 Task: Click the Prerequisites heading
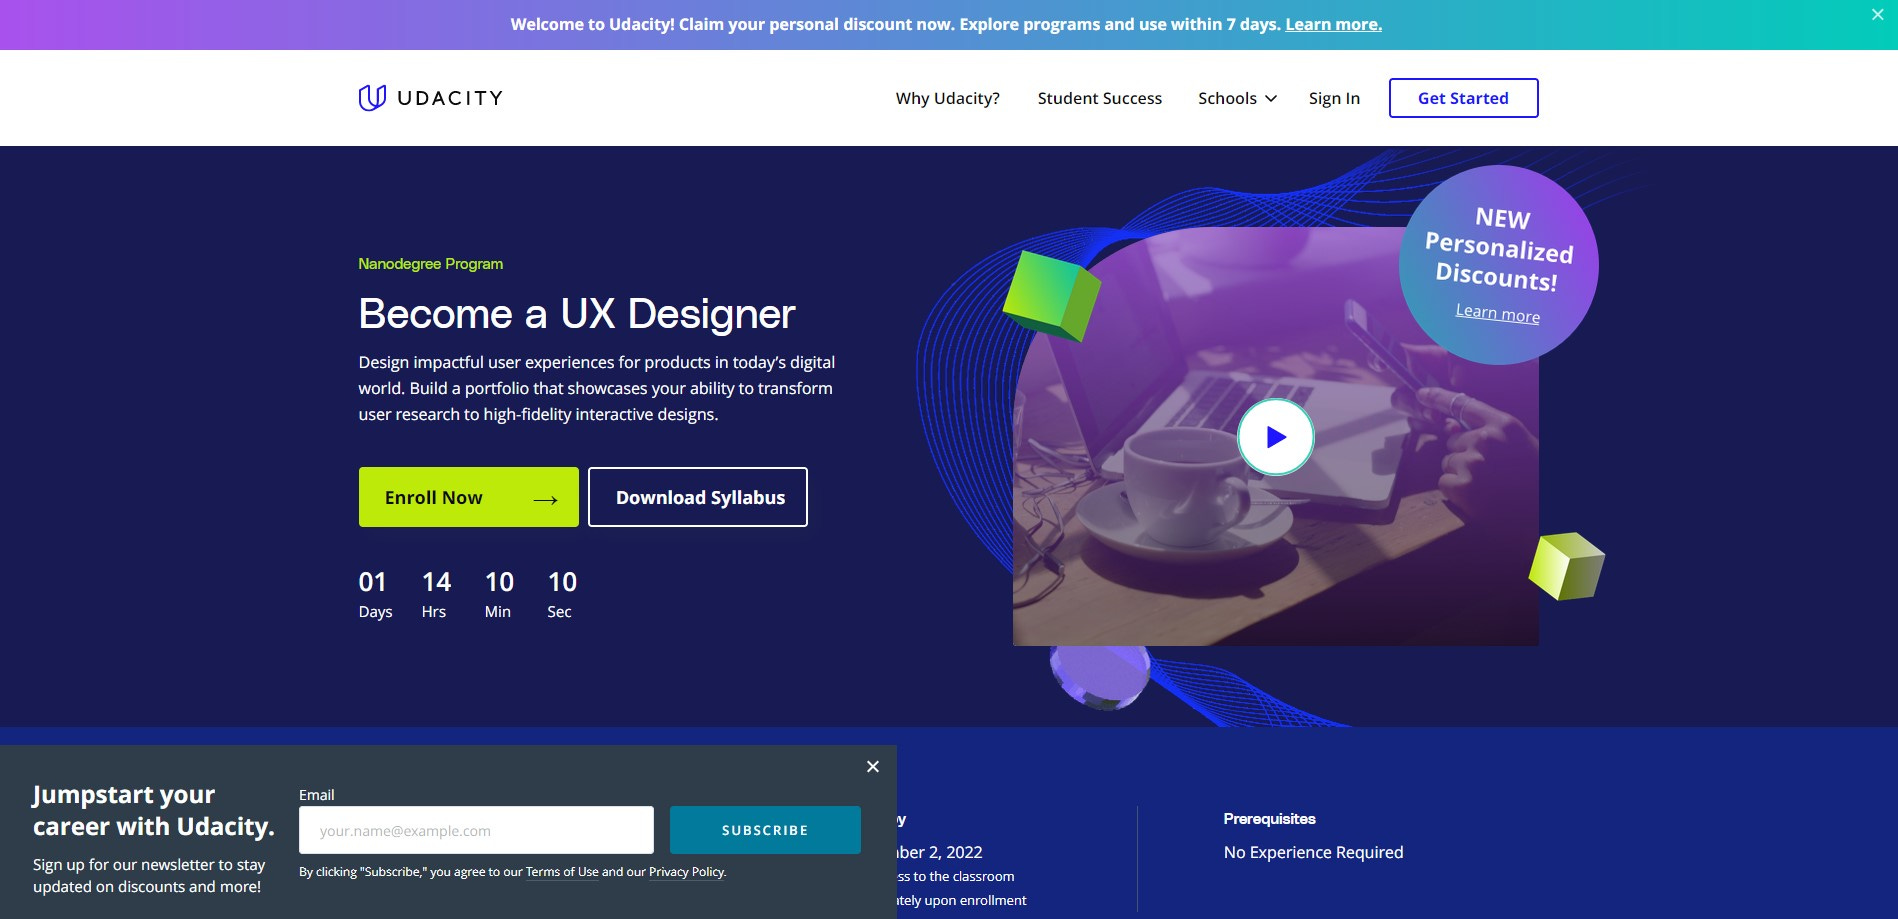pos(1269,819)
